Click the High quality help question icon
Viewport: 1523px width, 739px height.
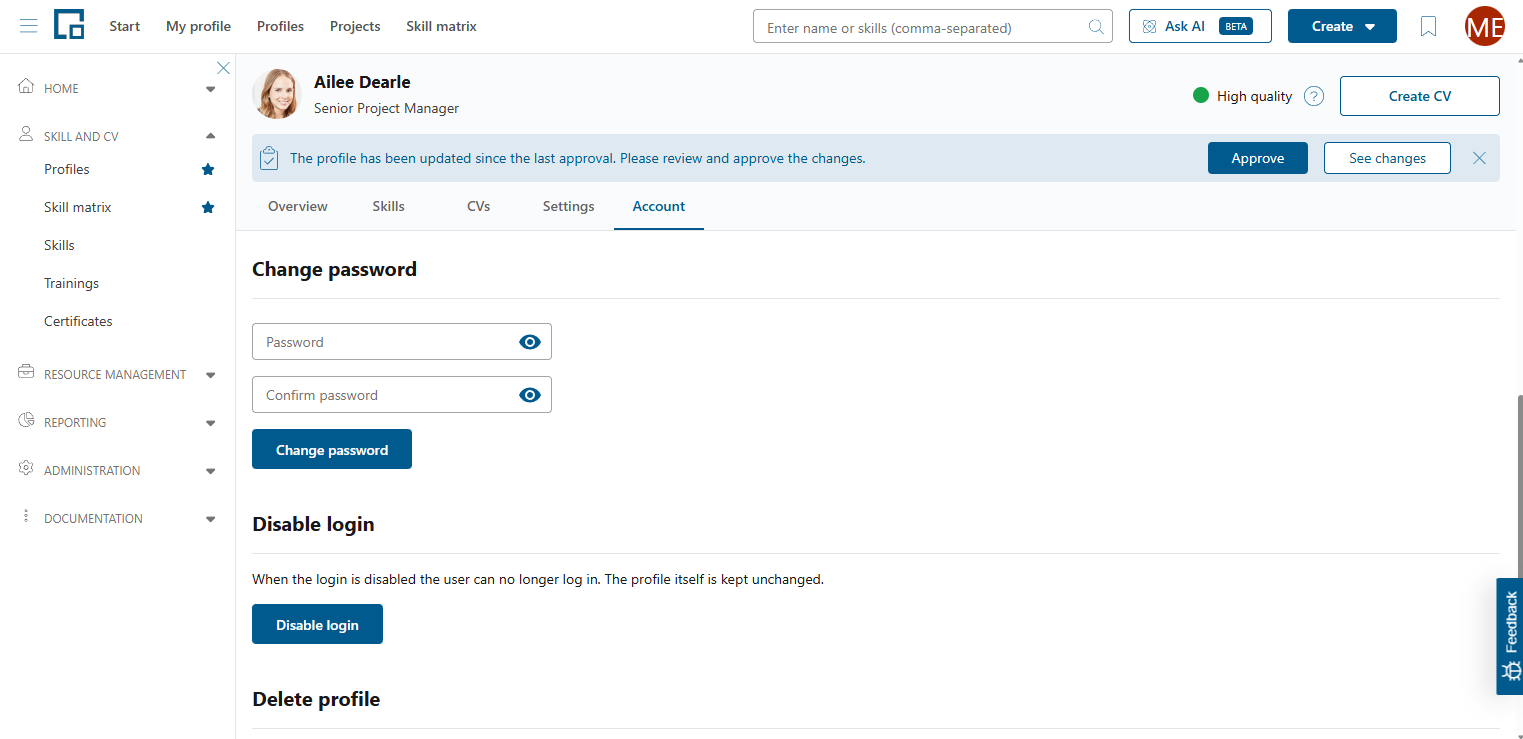click(1314, 96)
